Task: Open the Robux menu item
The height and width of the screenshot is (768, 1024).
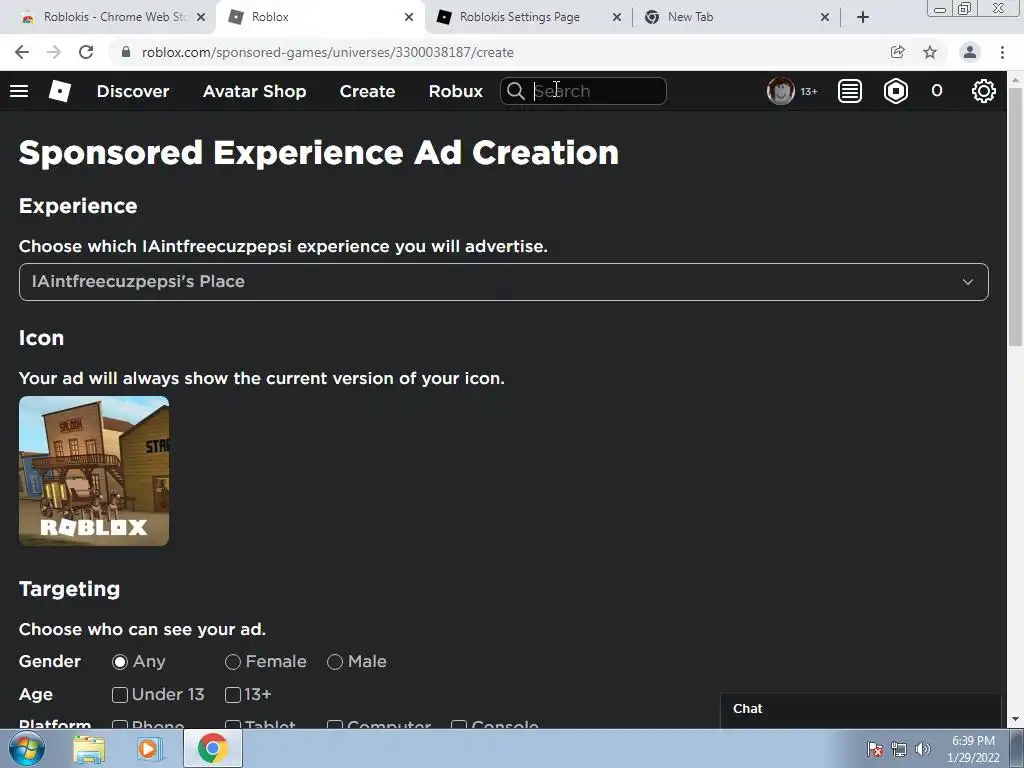Action: (x=456, y=91)
